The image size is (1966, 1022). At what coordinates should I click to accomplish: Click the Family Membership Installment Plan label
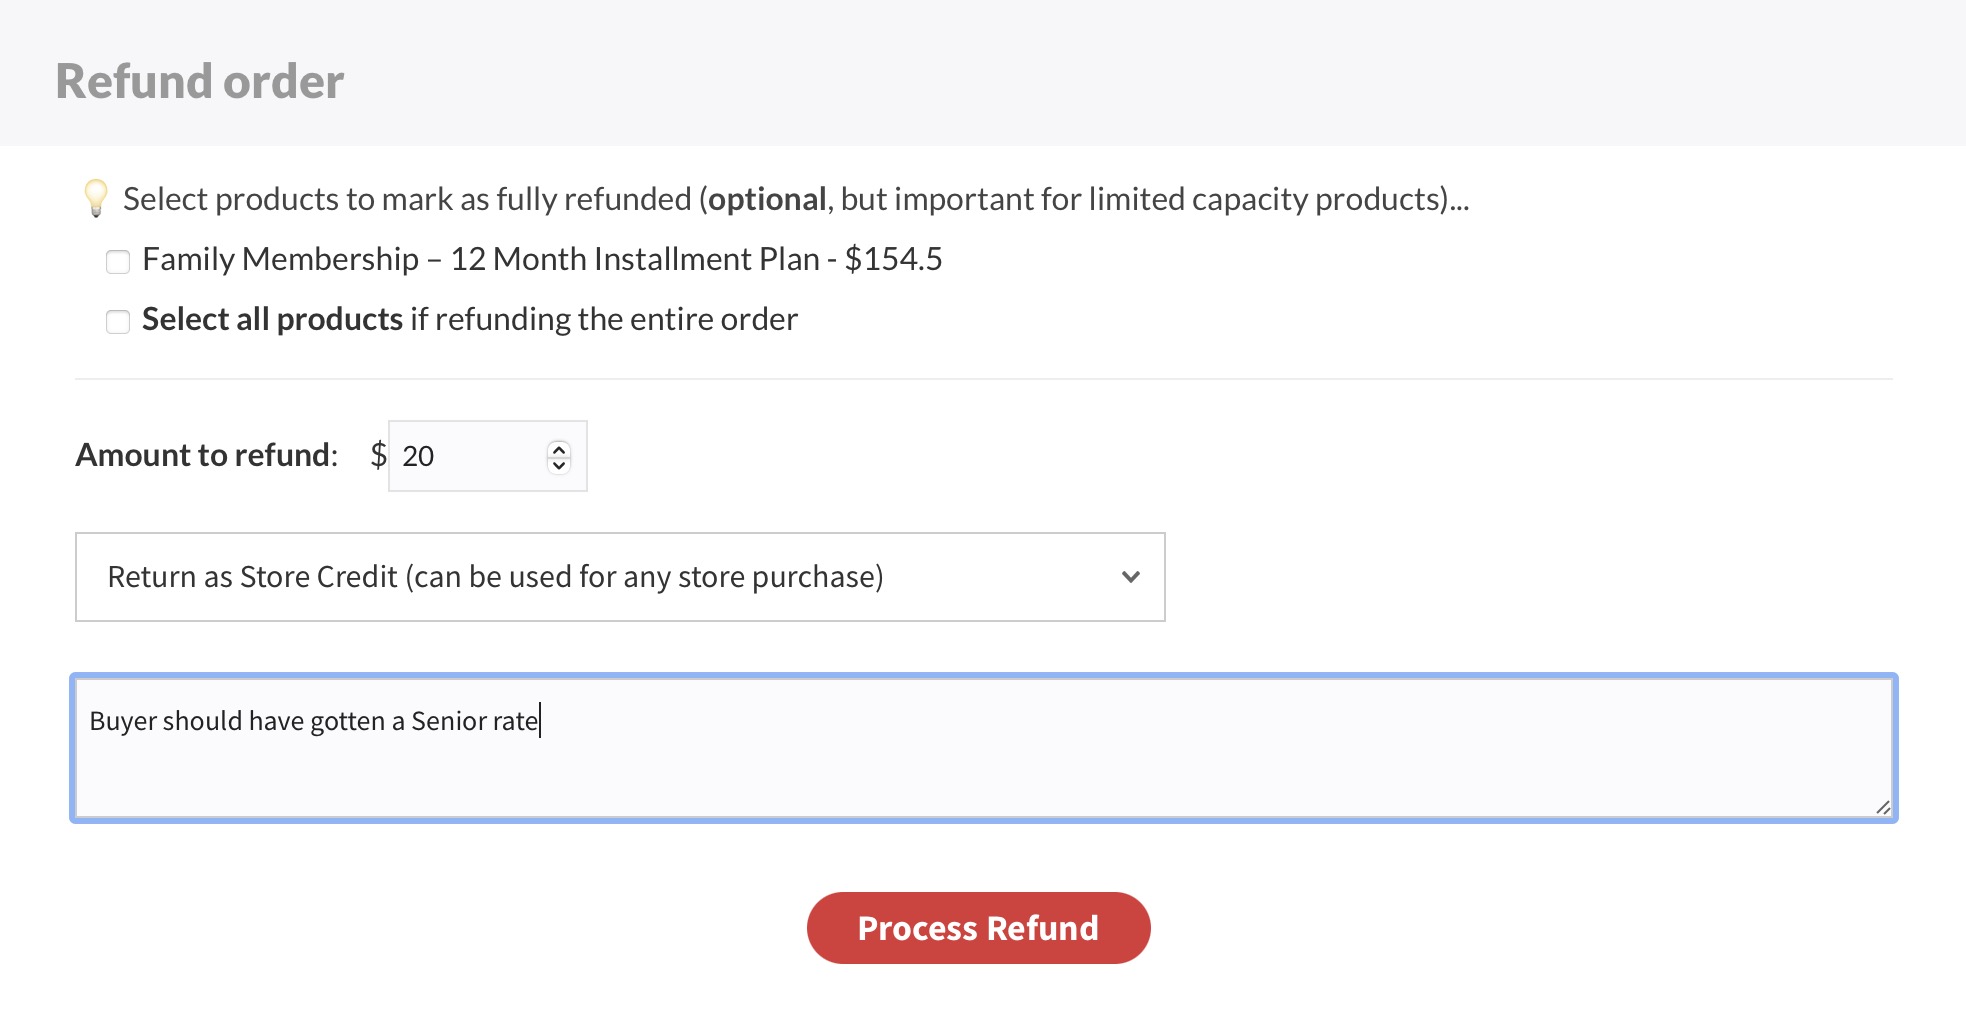pyautogui.click(x=480, y=259)
